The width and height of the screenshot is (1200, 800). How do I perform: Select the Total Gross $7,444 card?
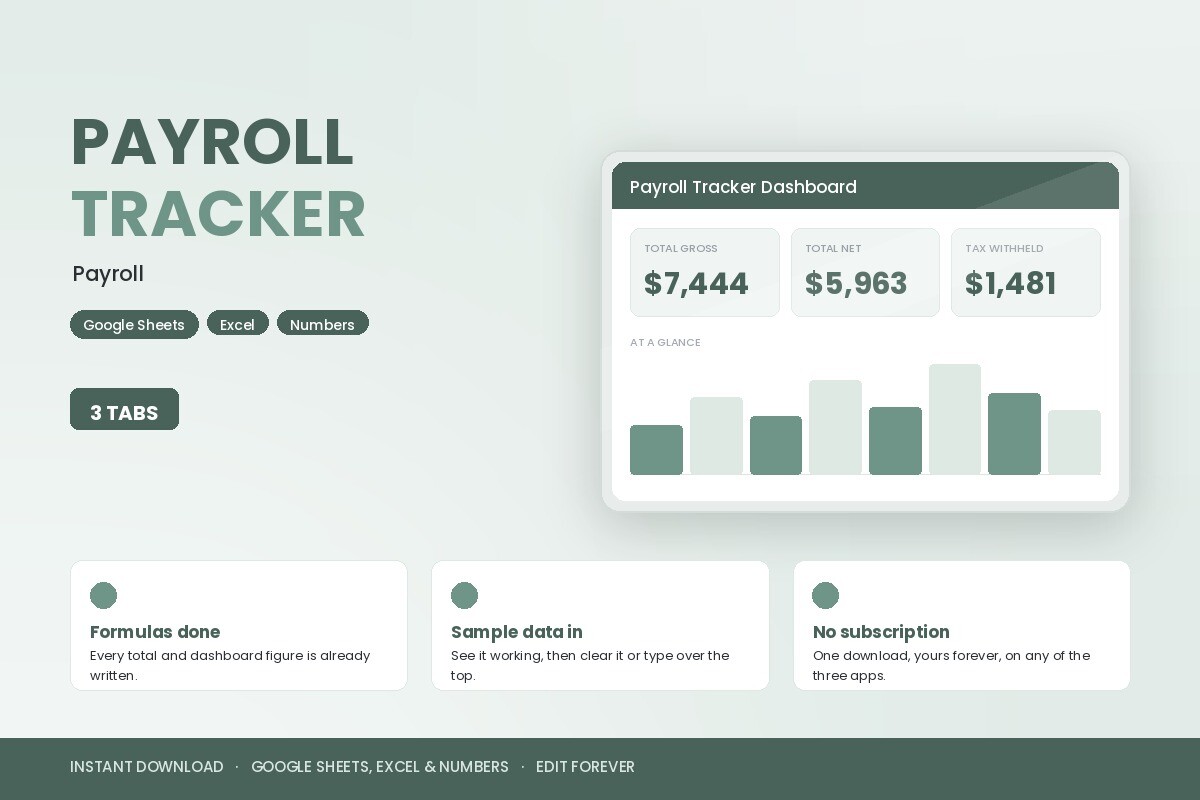(x=705, y=272)
